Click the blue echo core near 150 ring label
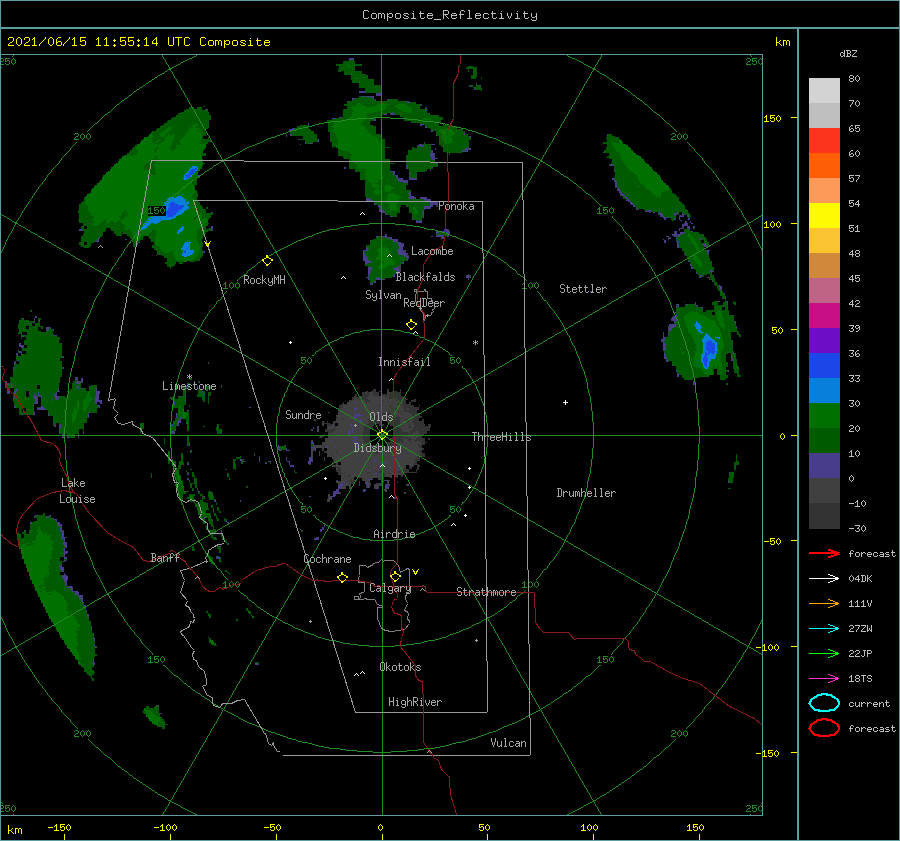This screenshot has height=841, width=900. [174, 210]
